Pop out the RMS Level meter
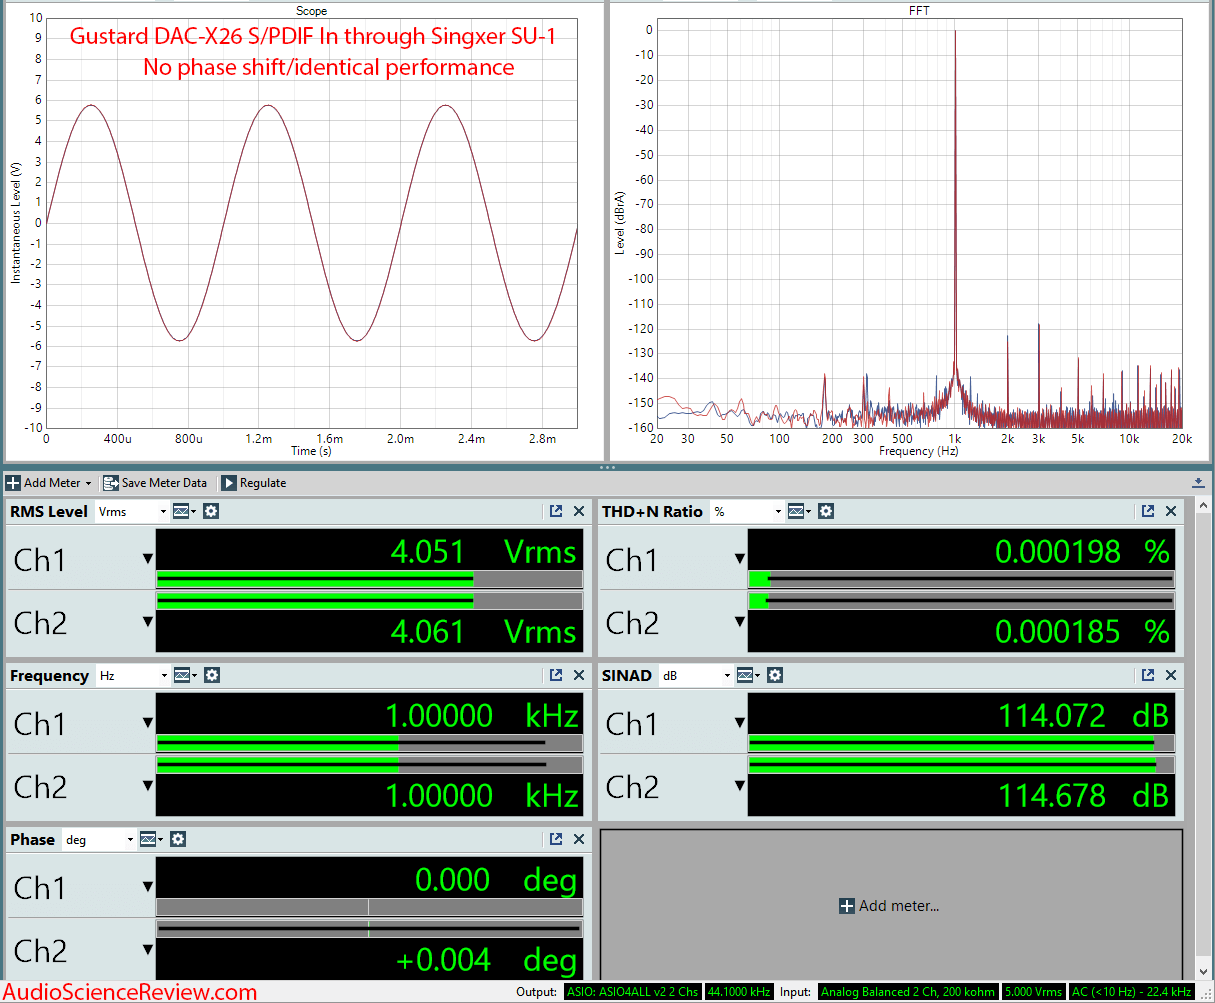Viewport: 1215px width, 1003px height. [556, 511]
